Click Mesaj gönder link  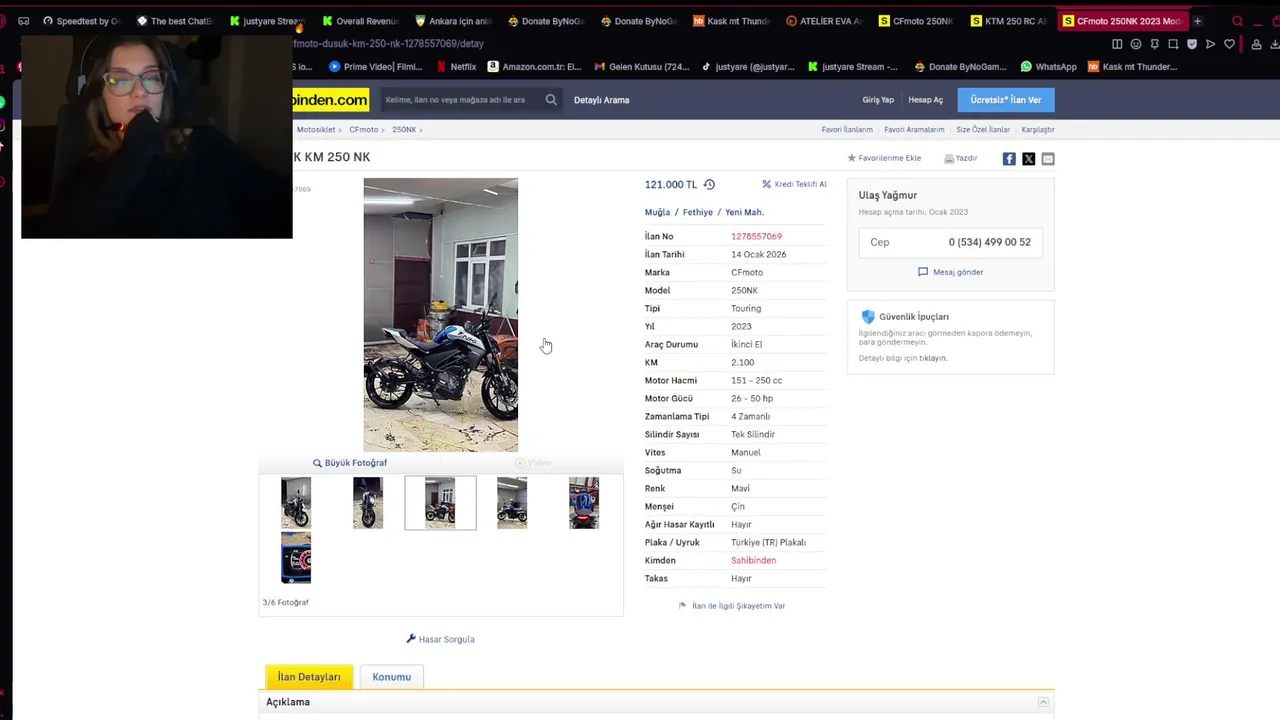coord(950,272)
